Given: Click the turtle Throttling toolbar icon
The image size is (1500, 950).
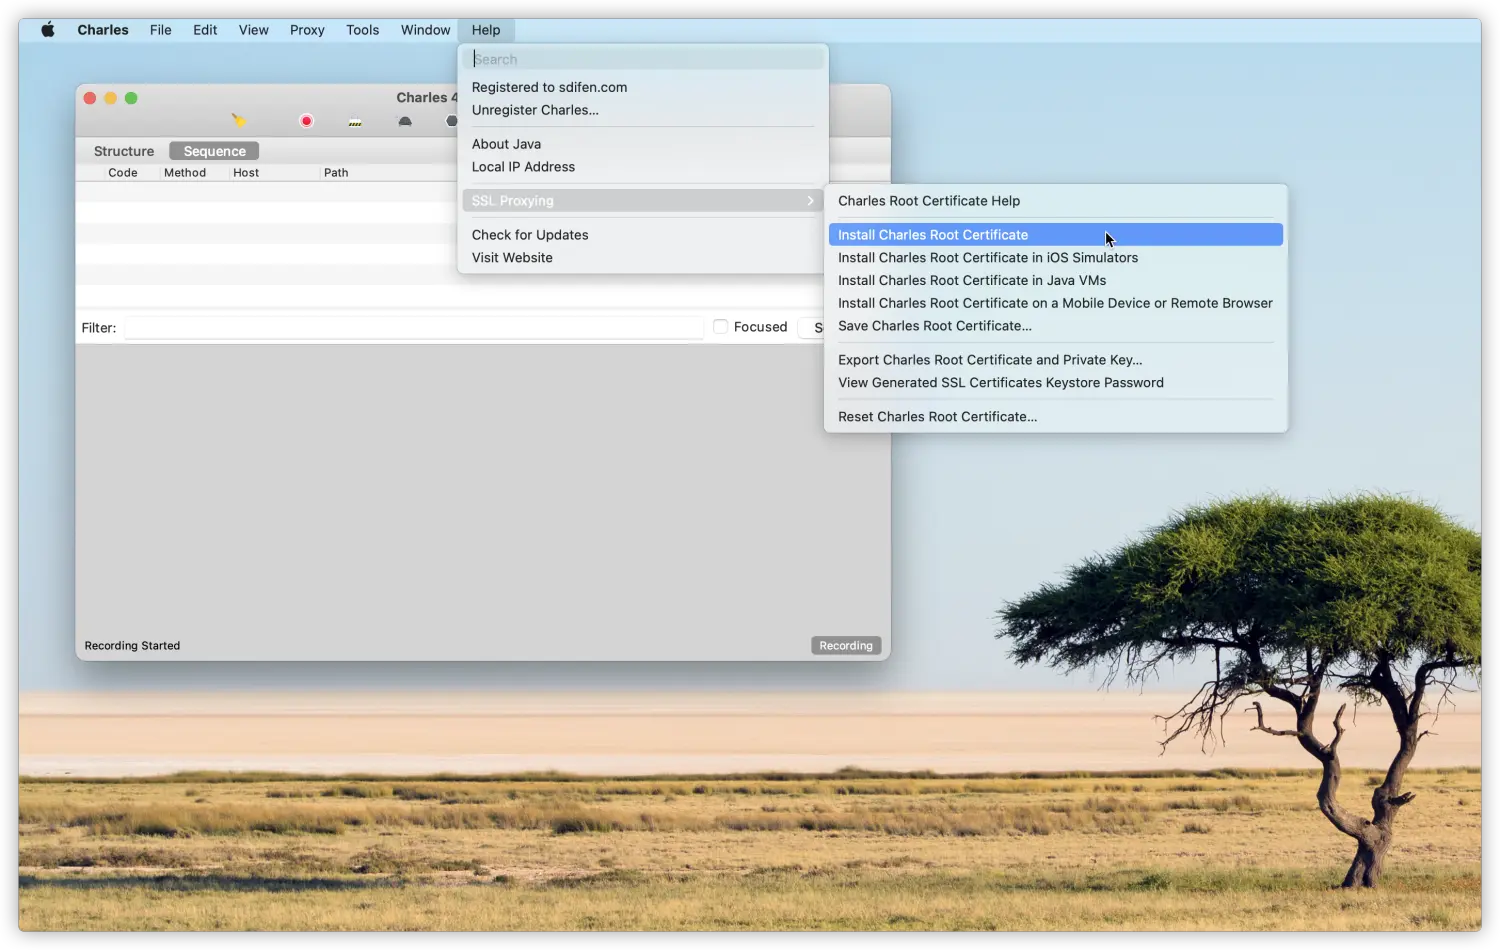Looking at the screenshot, I should (405, 122).
